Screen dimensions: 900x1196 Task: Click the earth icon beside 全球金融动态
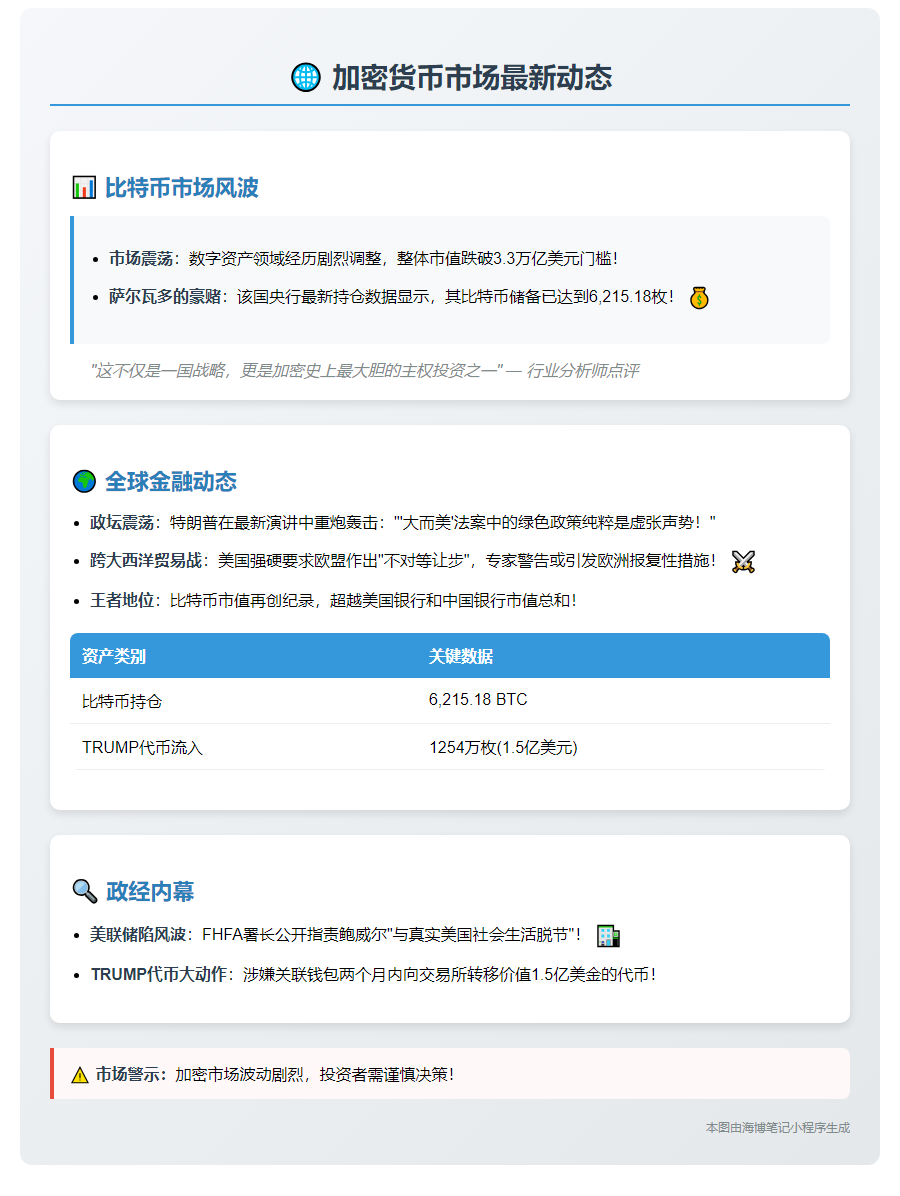pyautogui.click(x=84, y=481)
